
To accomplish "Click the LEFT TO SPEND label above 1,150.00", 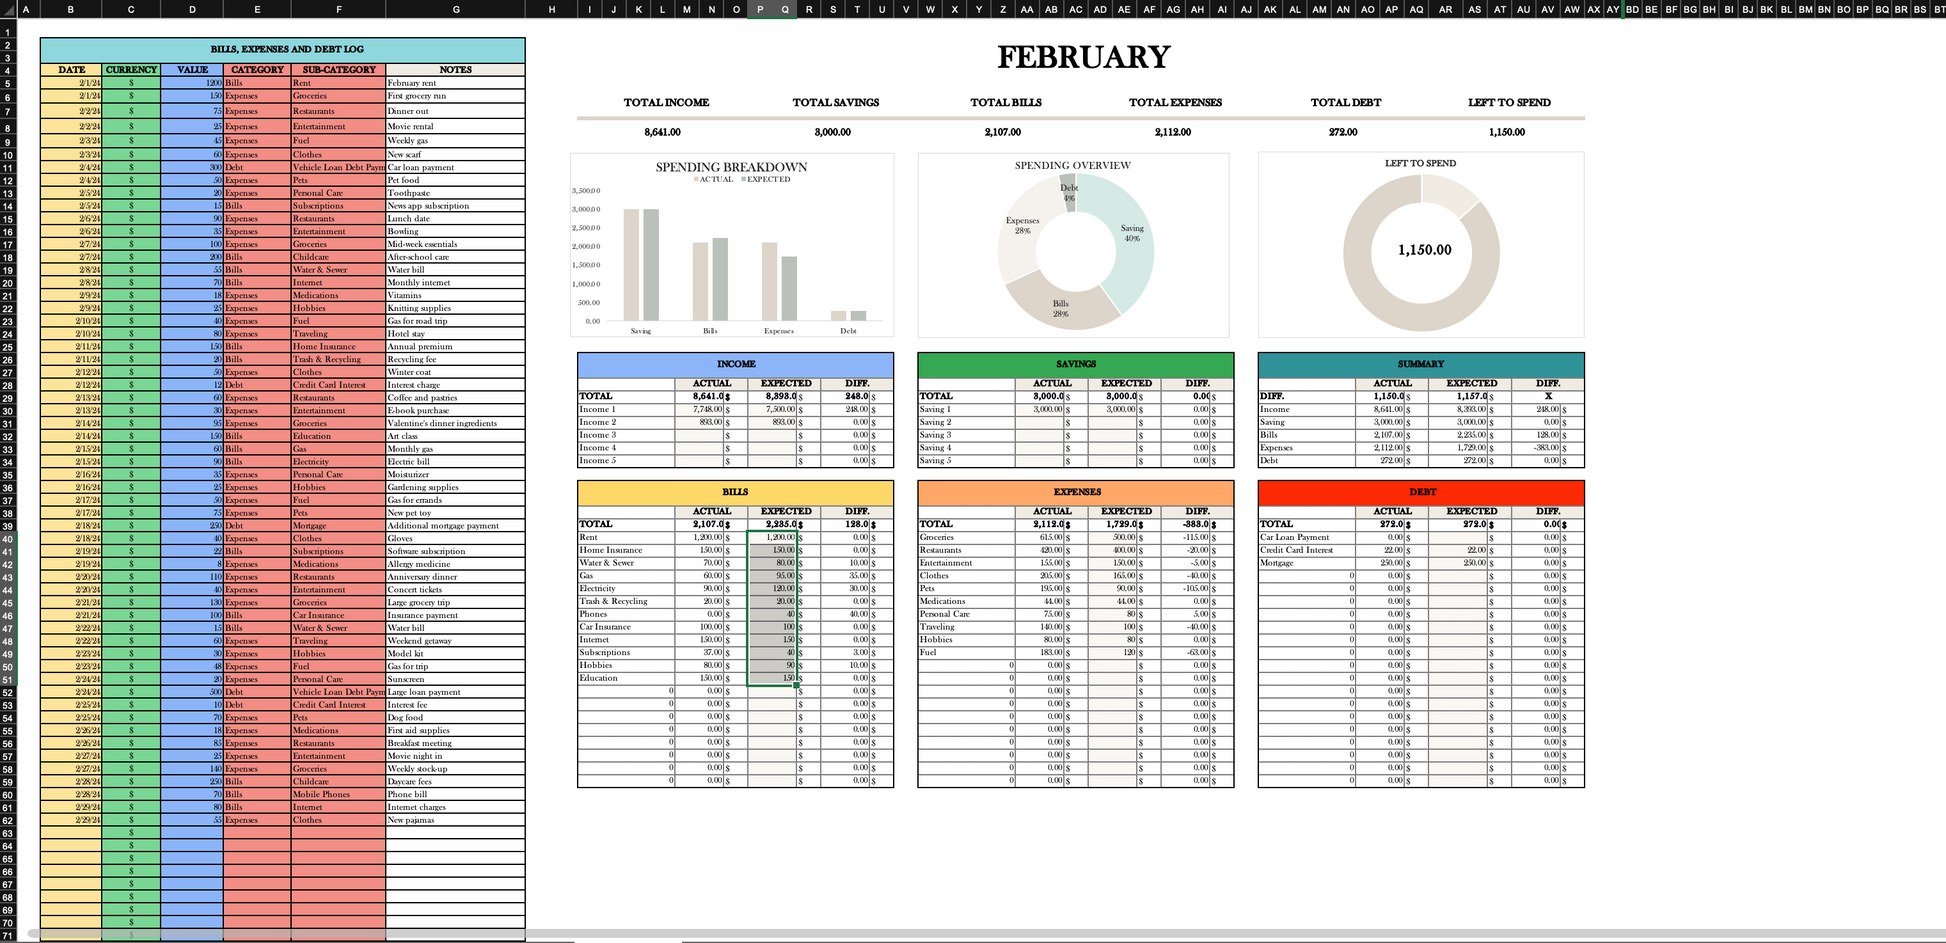I will click(1509, 103).
